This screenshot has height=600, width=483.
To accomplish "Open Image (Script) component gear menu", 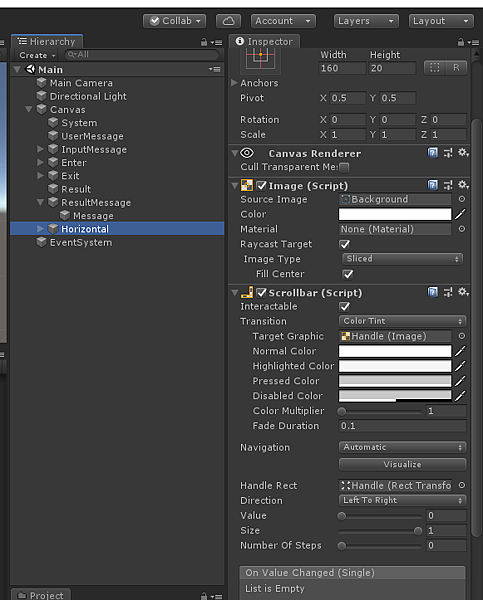I will [x=463, y=186].
